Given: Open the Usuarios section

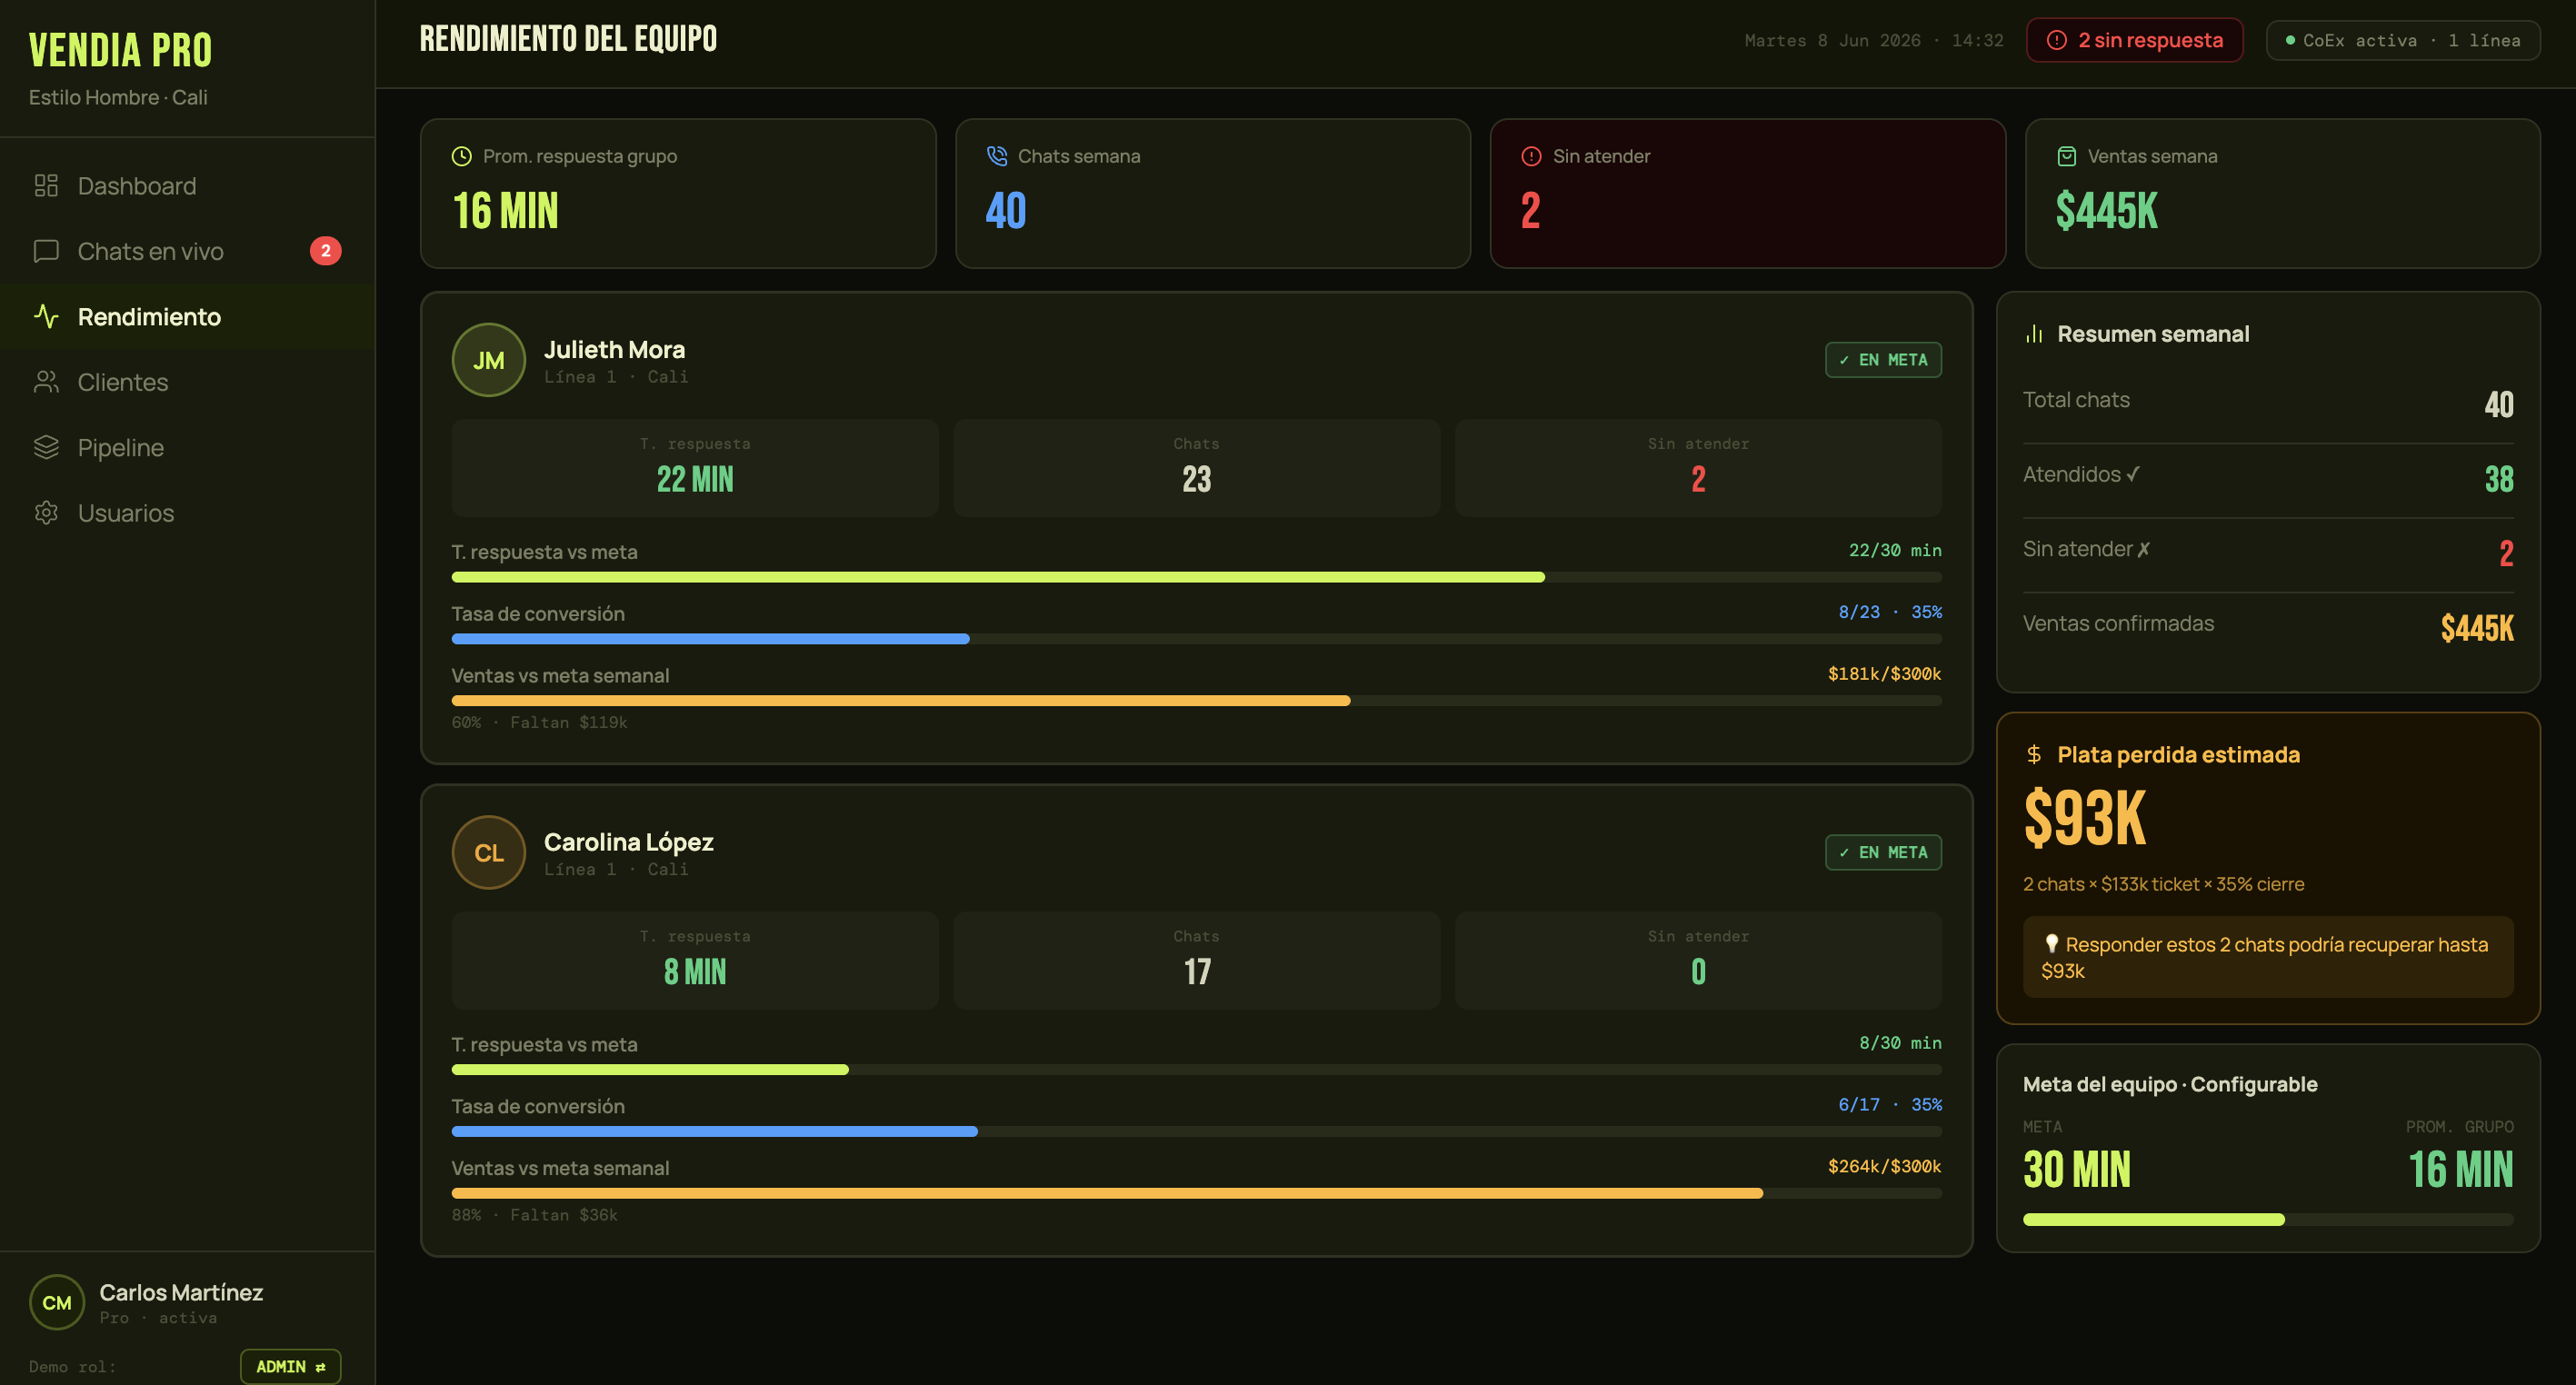Looking at the screenshot, I should [187, 513].
